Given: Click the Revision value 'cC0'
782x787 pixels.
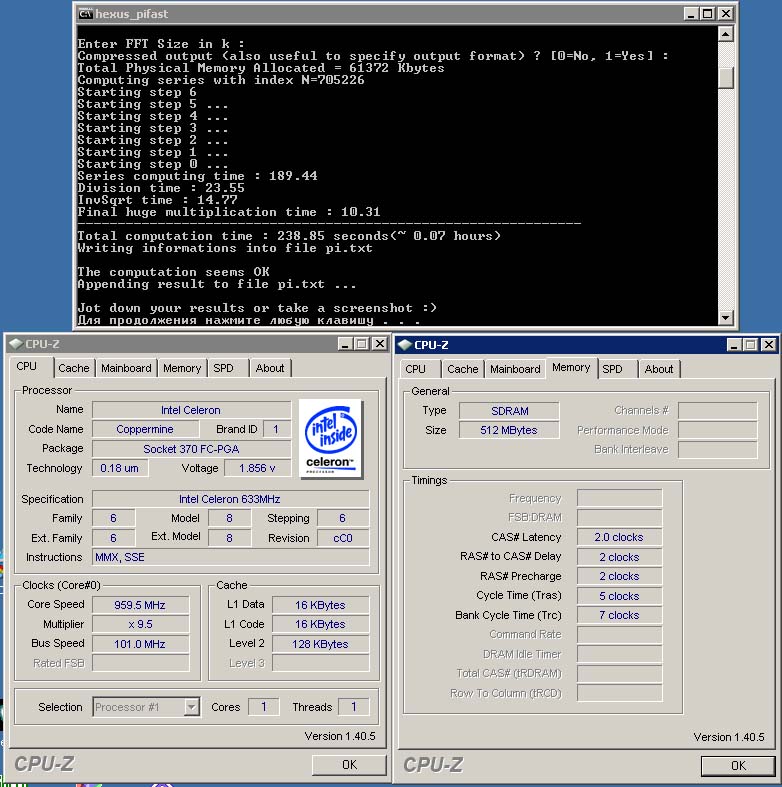Looking at the screenshot, I should tap(343, 538).
